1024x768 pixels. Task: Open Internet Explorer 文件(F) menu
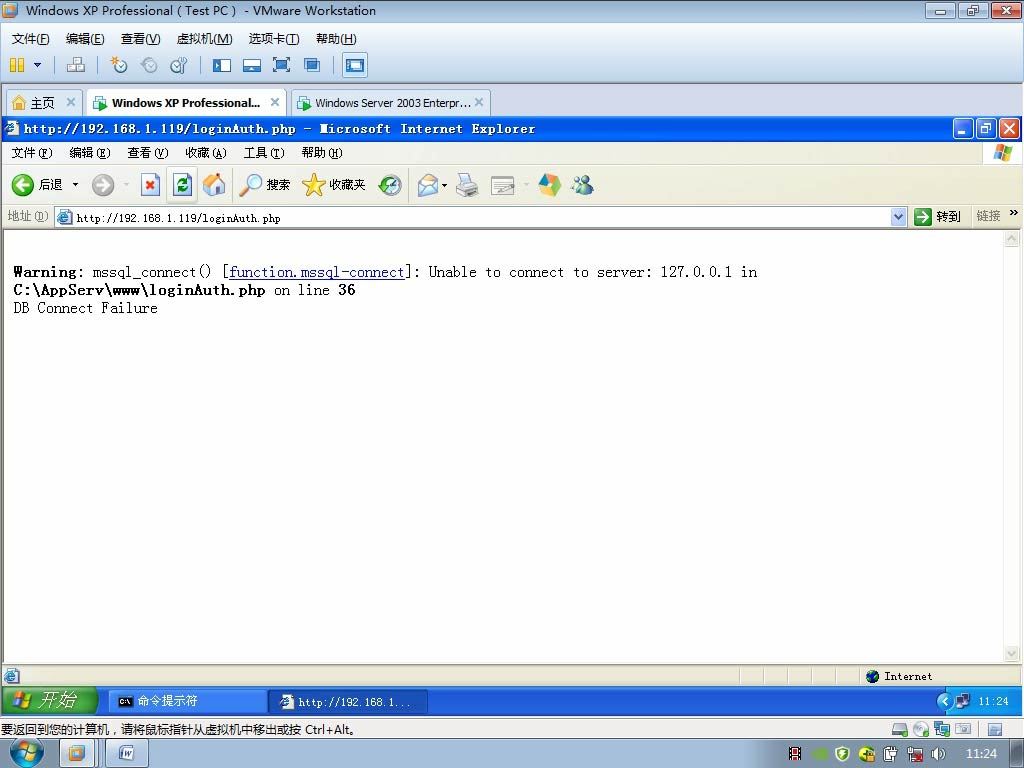click(x=32, y=153)
